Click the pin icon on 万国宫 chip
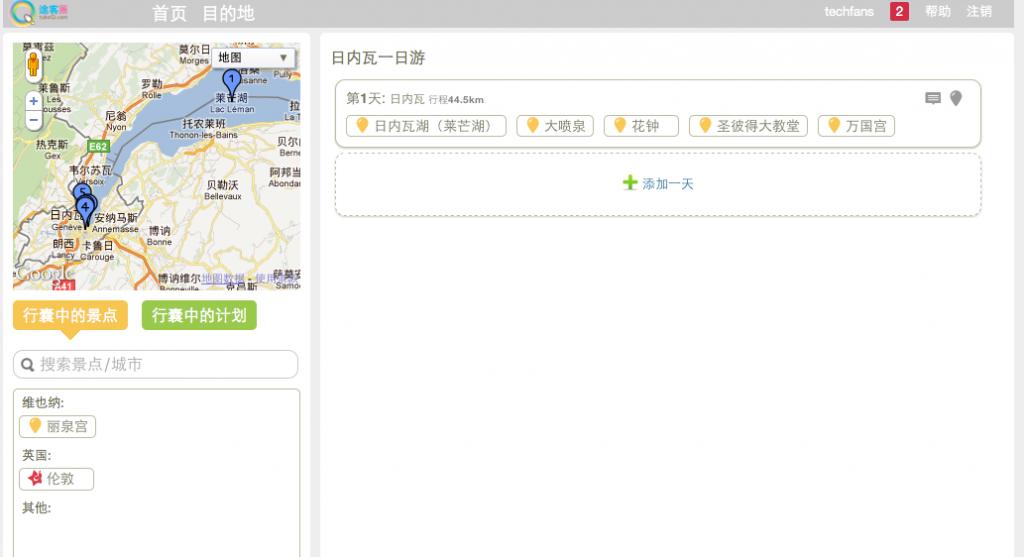 click(x=834, y=125)
